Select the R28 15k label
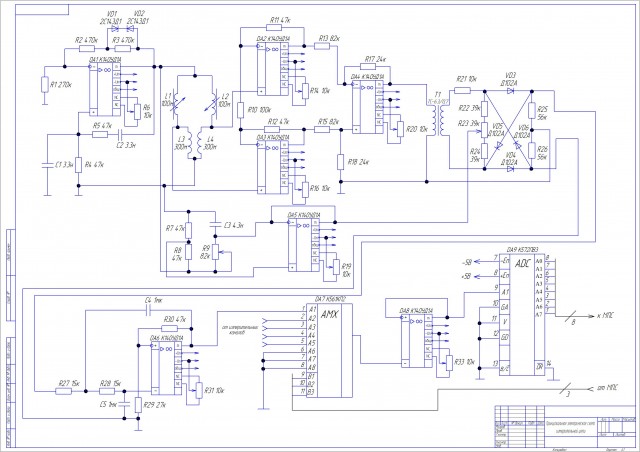 [x=111, y=384]
